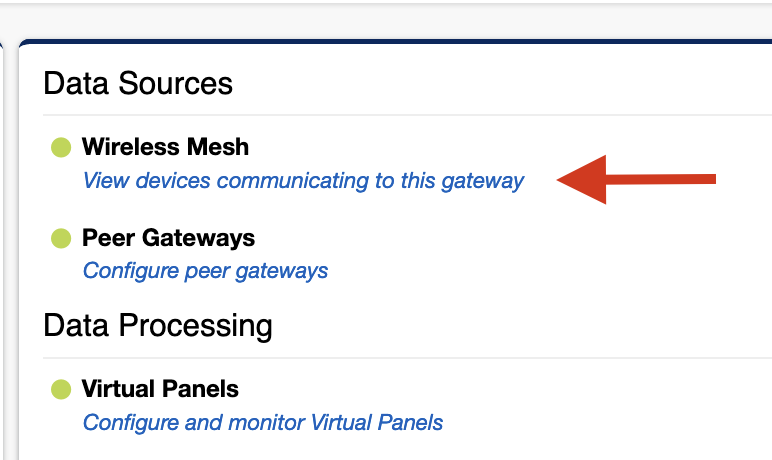Viewport: 772px width, 460px height.
Task: Click the Data Sources section header
Action: (x=138, y=83)
